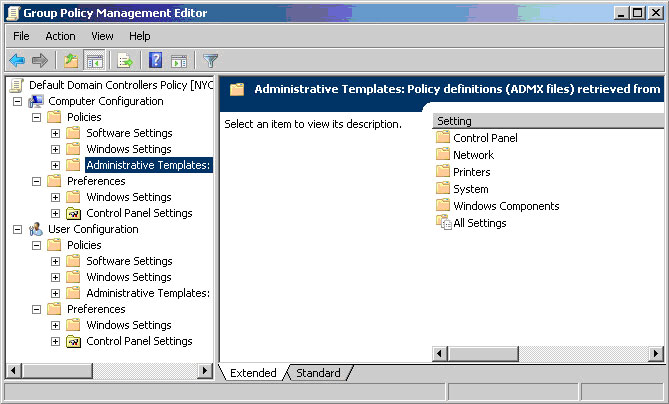This screenshot has width=669, height=404.
Task: Click the Export List toolbar icon
Action: click(x=125, y=60)
